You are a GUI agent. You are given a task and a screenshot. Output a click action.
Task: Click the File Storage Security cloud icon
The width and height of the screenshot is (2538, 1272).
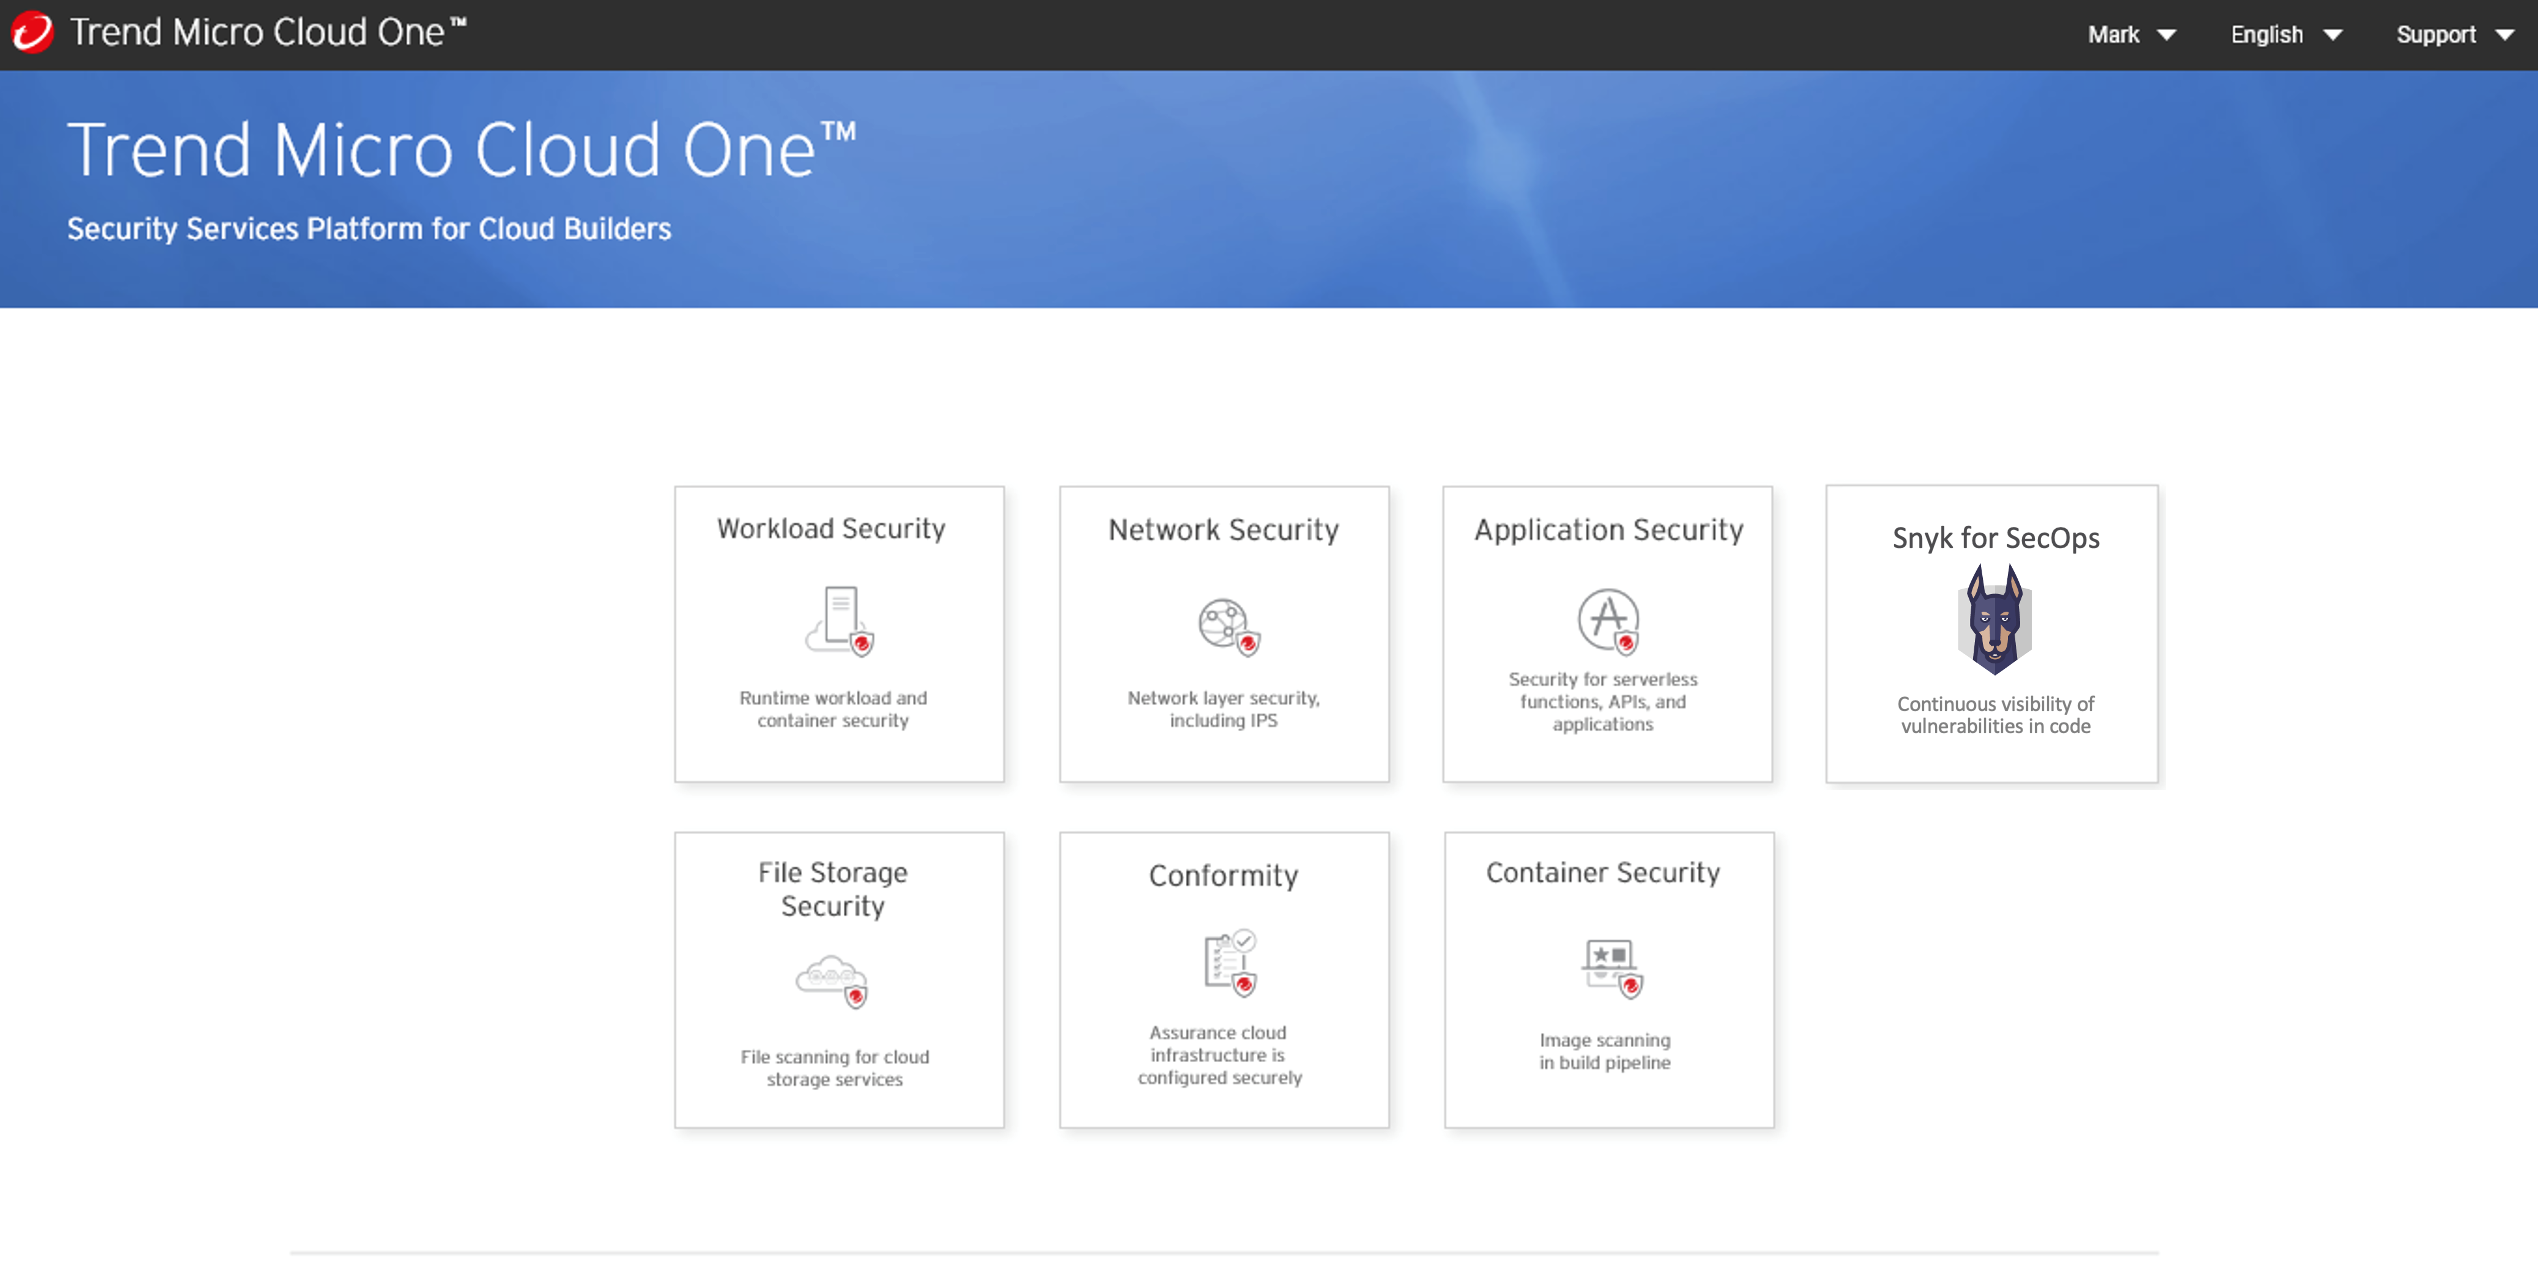pyautogui.click(x=832, y=981)
